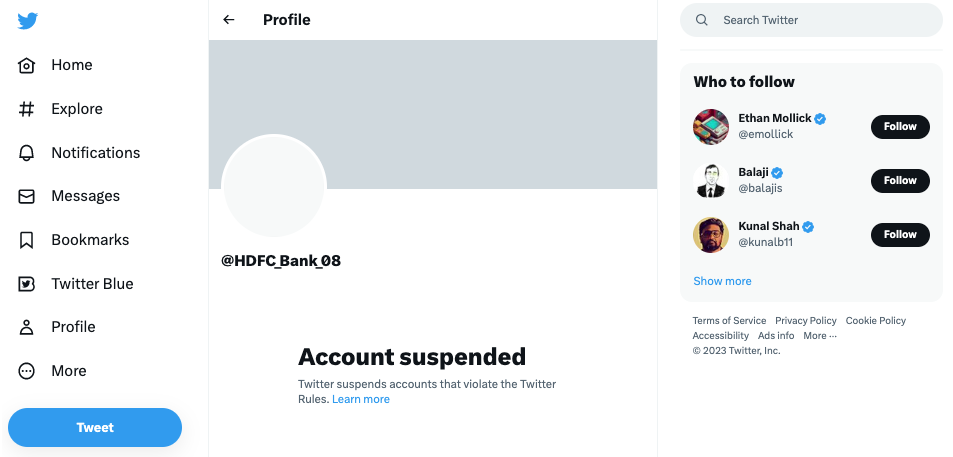This screenshot has height=457, width=953.
Task: Open Bookmarks icon in sidebar
Action: (x=27, y=240)
